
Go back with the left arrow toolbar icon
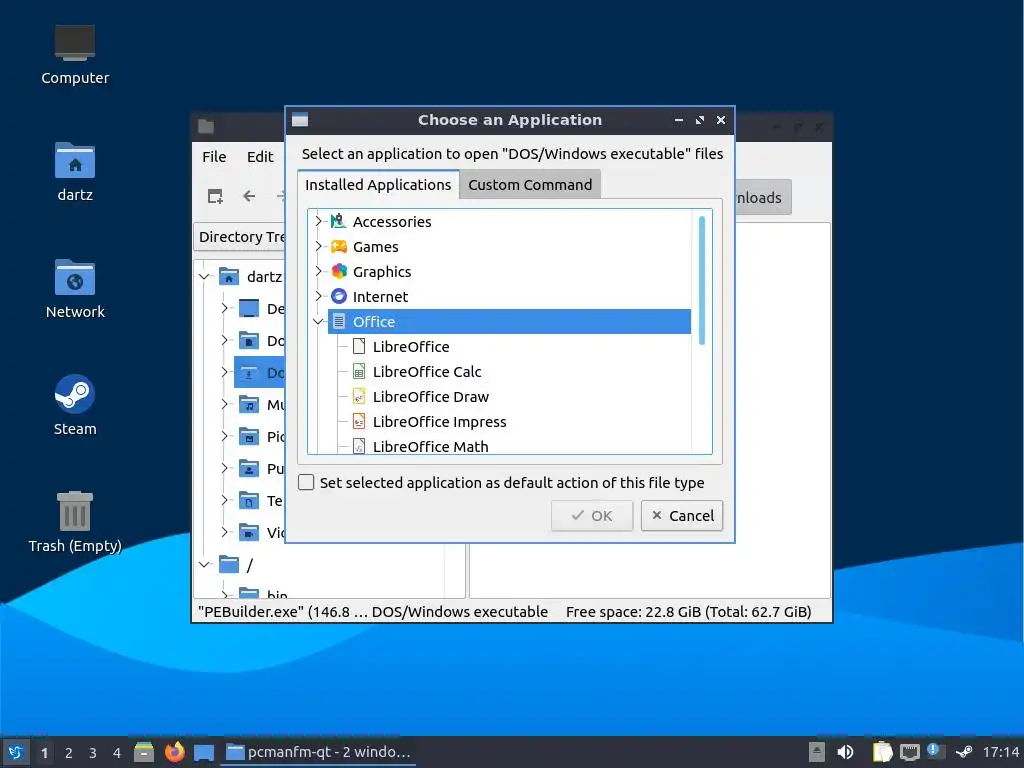point(249,196)
